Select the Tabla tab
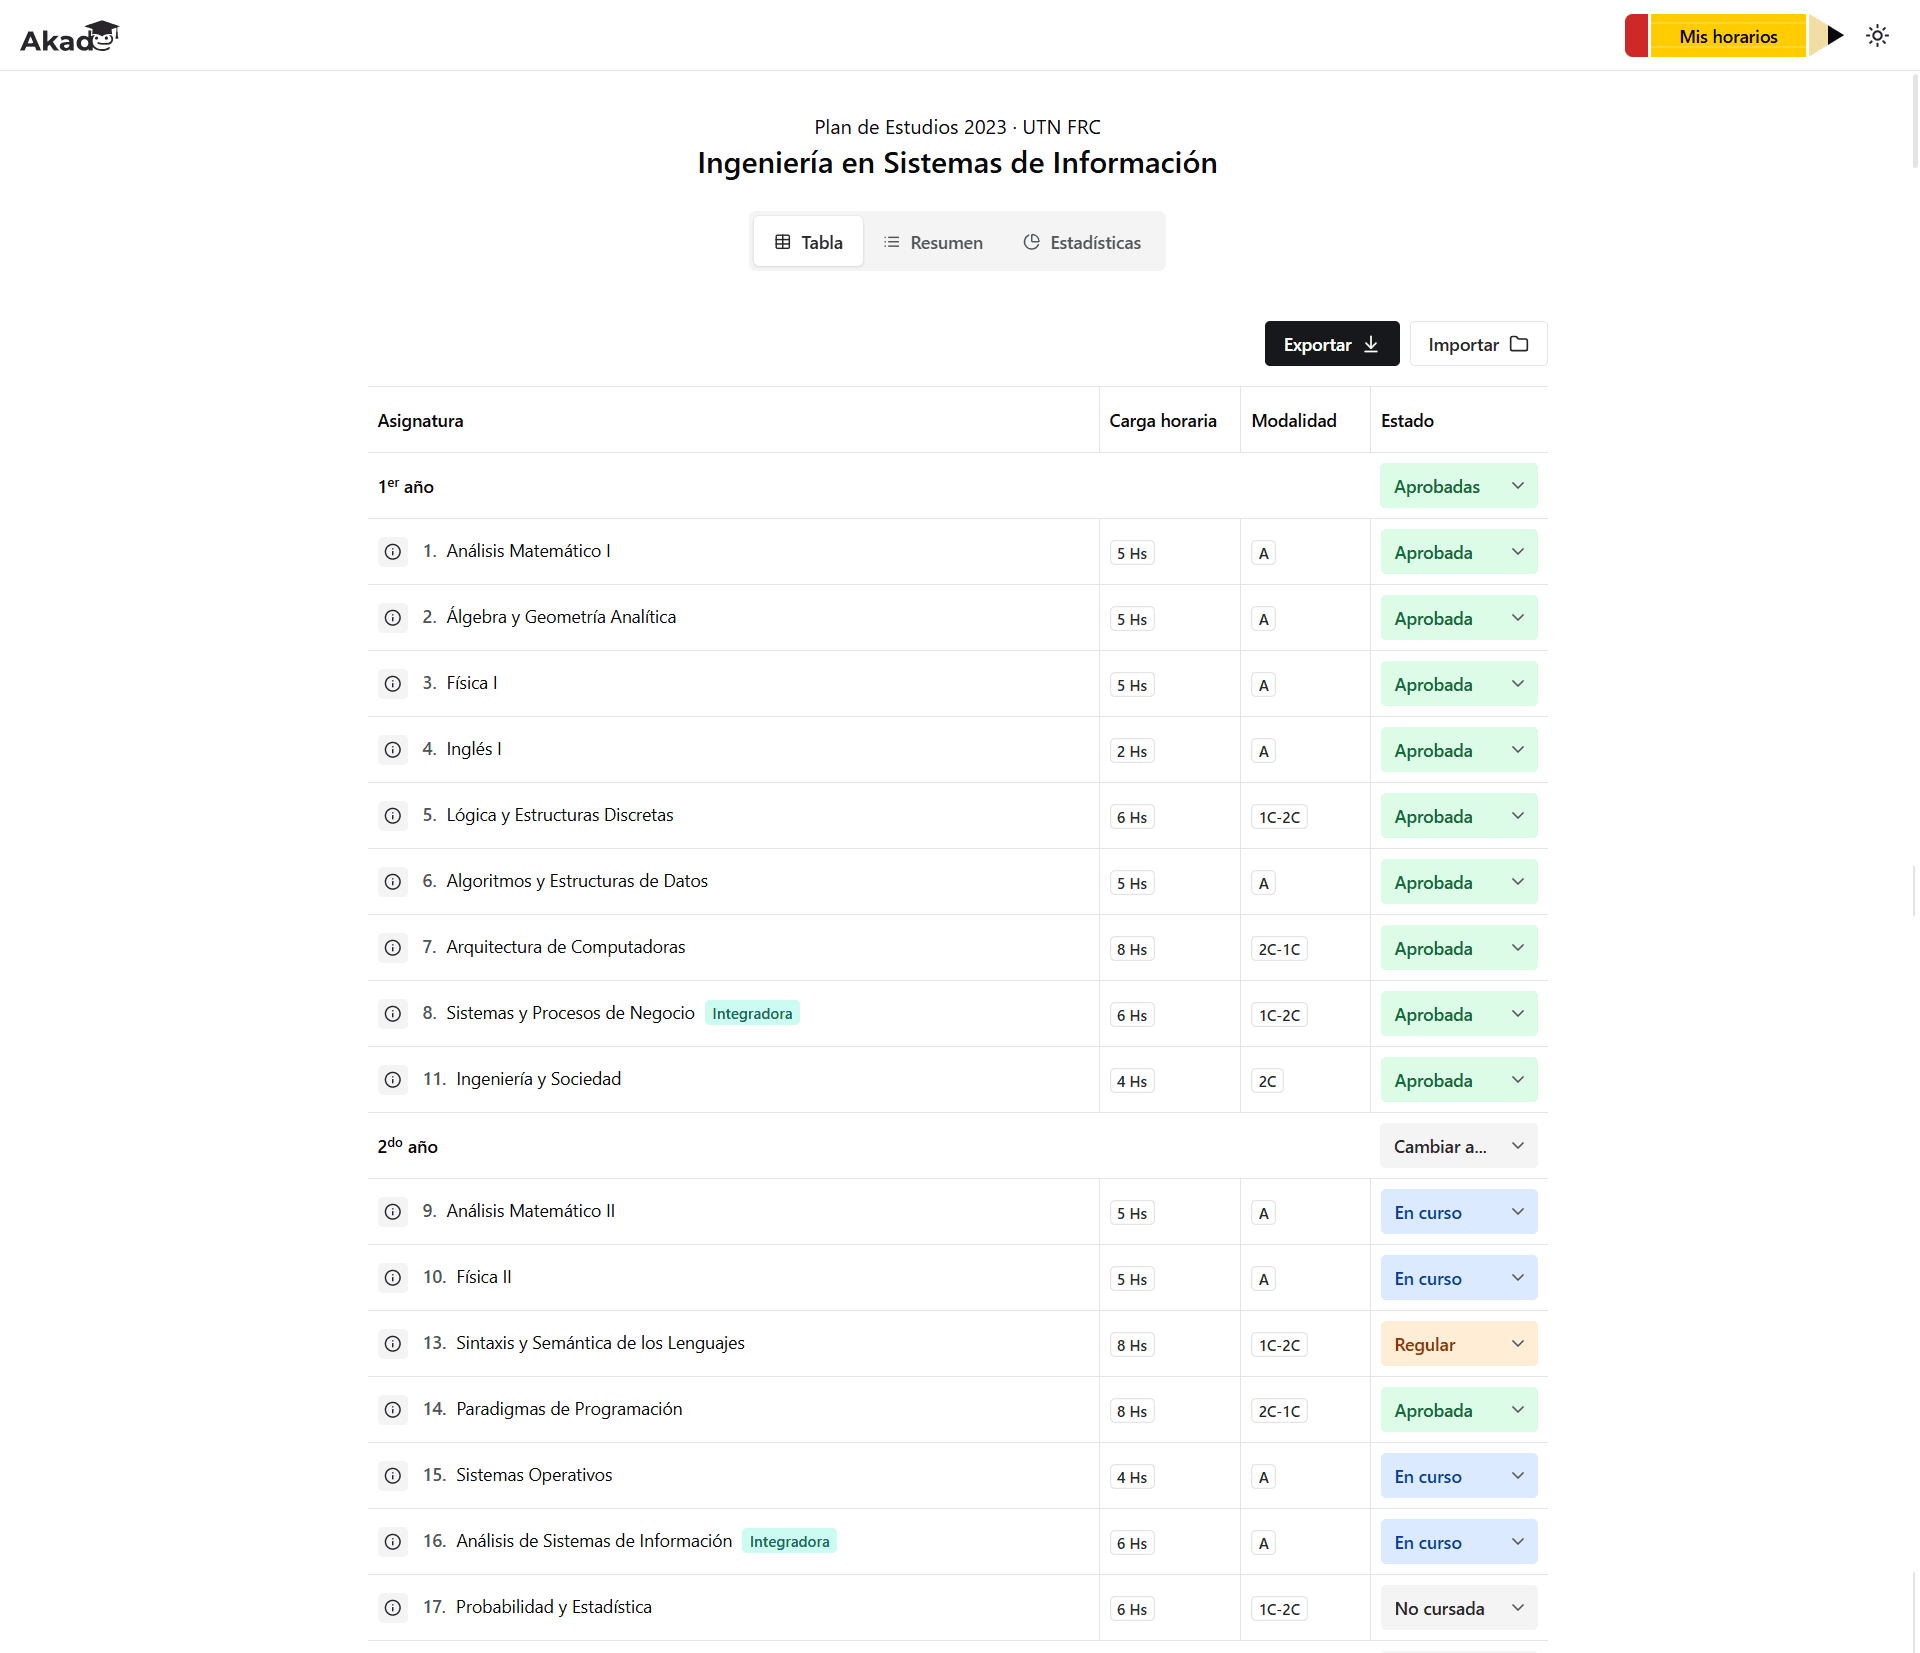This screenshot has width=1920, height=1653. point(809,242)
